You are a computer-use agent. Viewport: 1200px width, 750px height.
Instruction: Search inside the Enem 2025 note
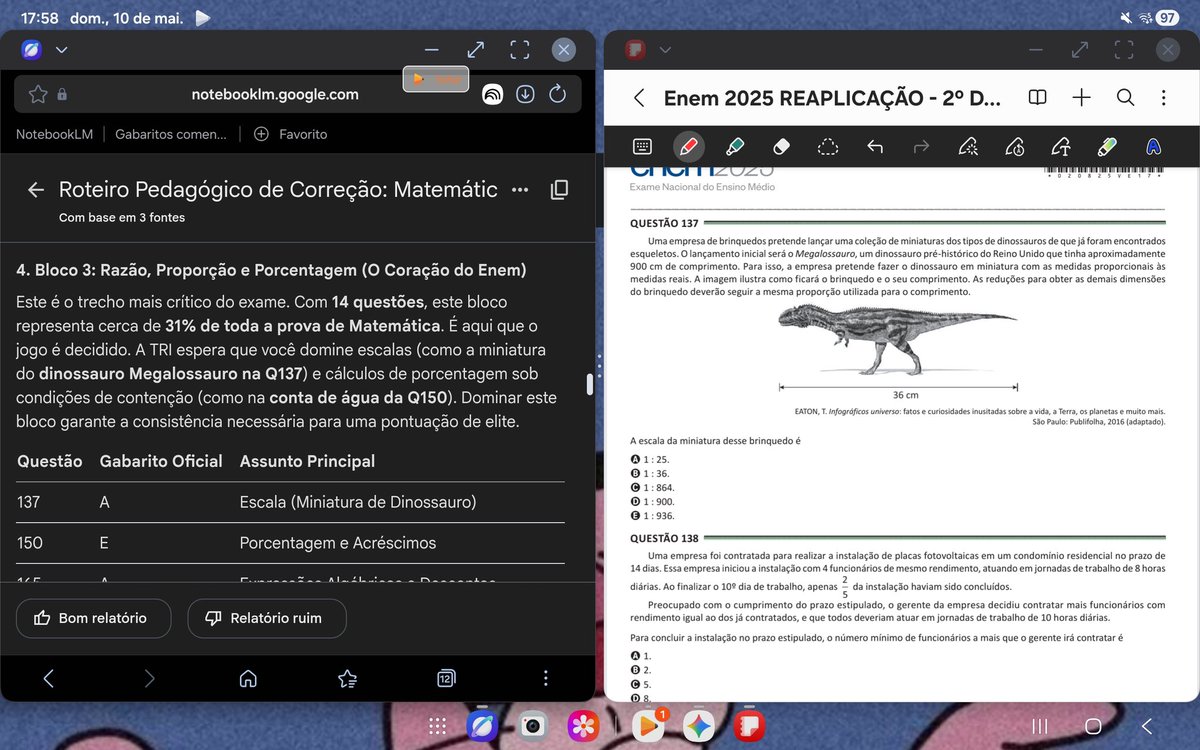pos(1125,97)
